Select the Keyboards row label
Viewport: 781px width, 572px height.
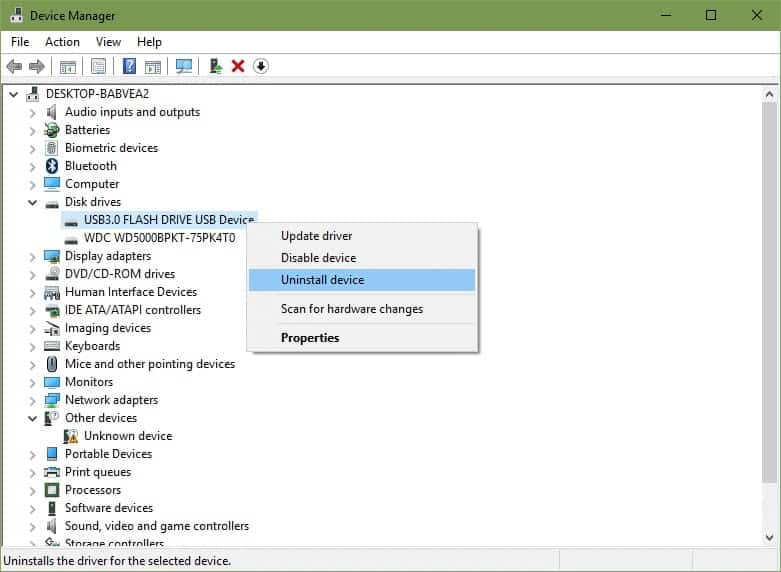pos(92,346)
